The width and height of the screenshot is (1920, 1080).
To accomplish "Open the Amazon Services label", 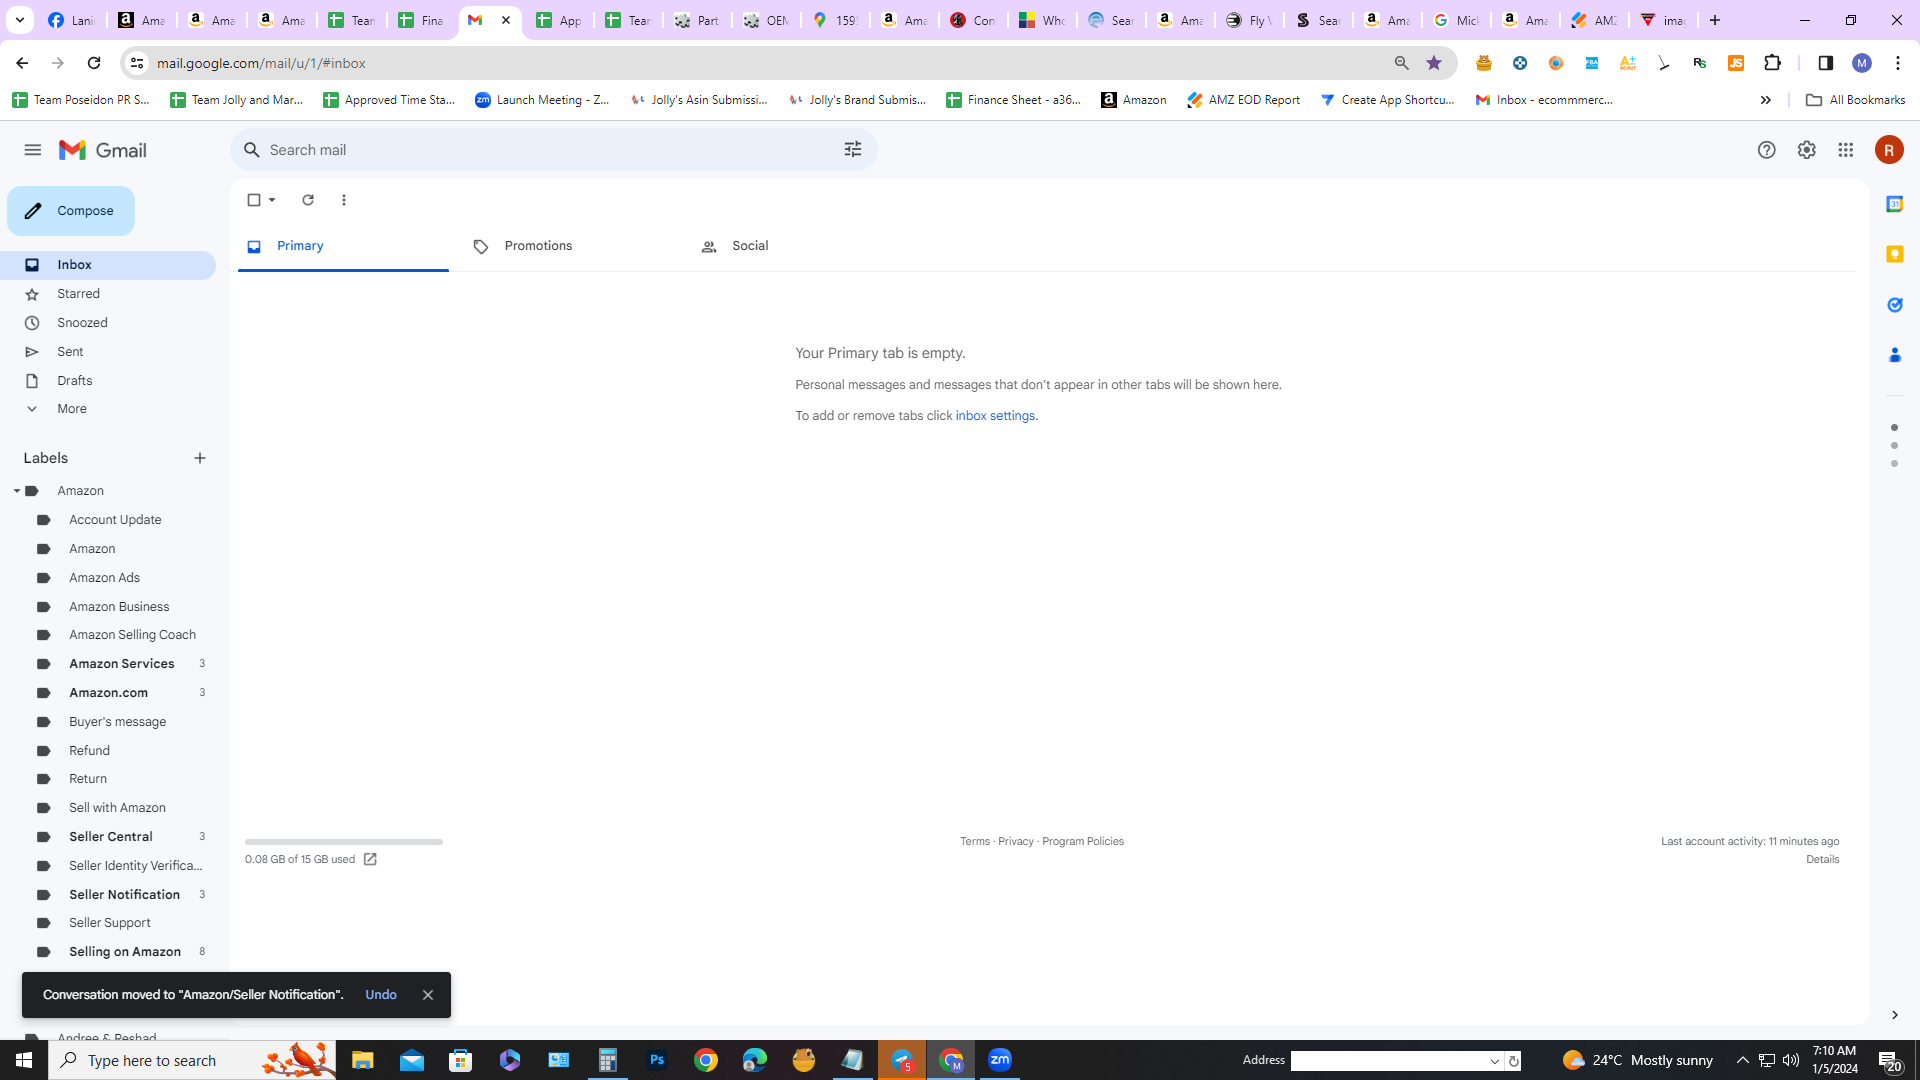I will [121, 664].
